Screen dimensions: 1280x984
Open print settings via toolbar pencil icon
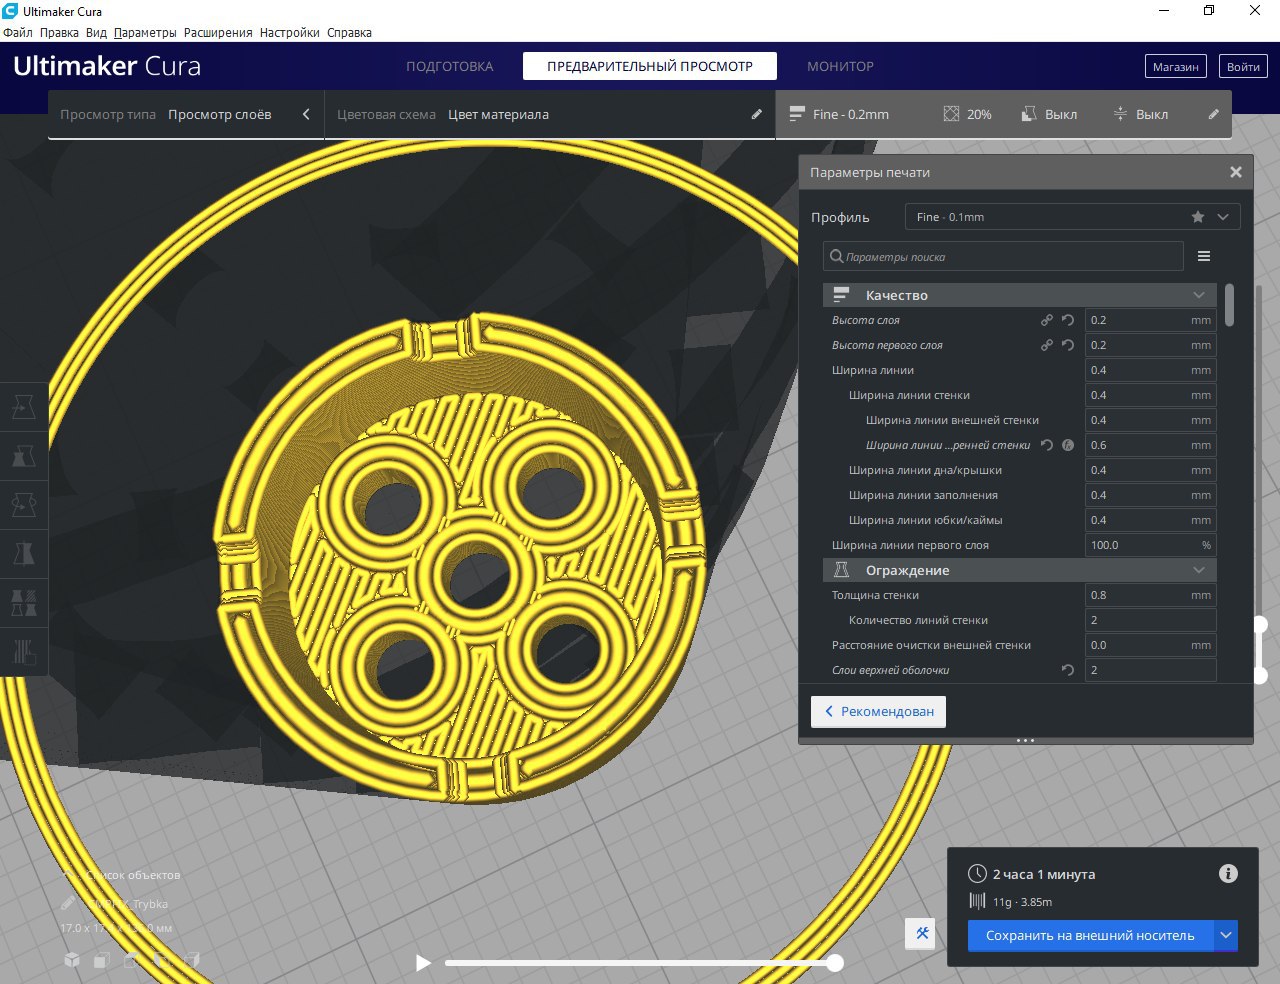click(x=1213, y=114)
